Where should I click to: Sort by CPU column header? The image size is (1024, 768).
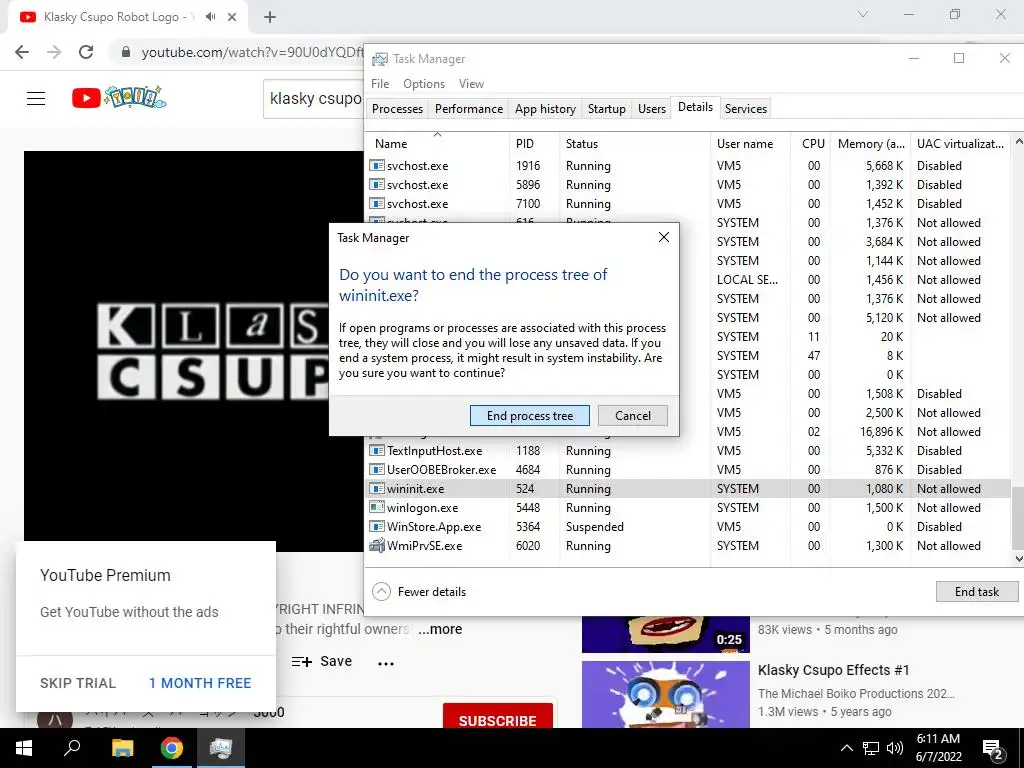tap(810, 144)
